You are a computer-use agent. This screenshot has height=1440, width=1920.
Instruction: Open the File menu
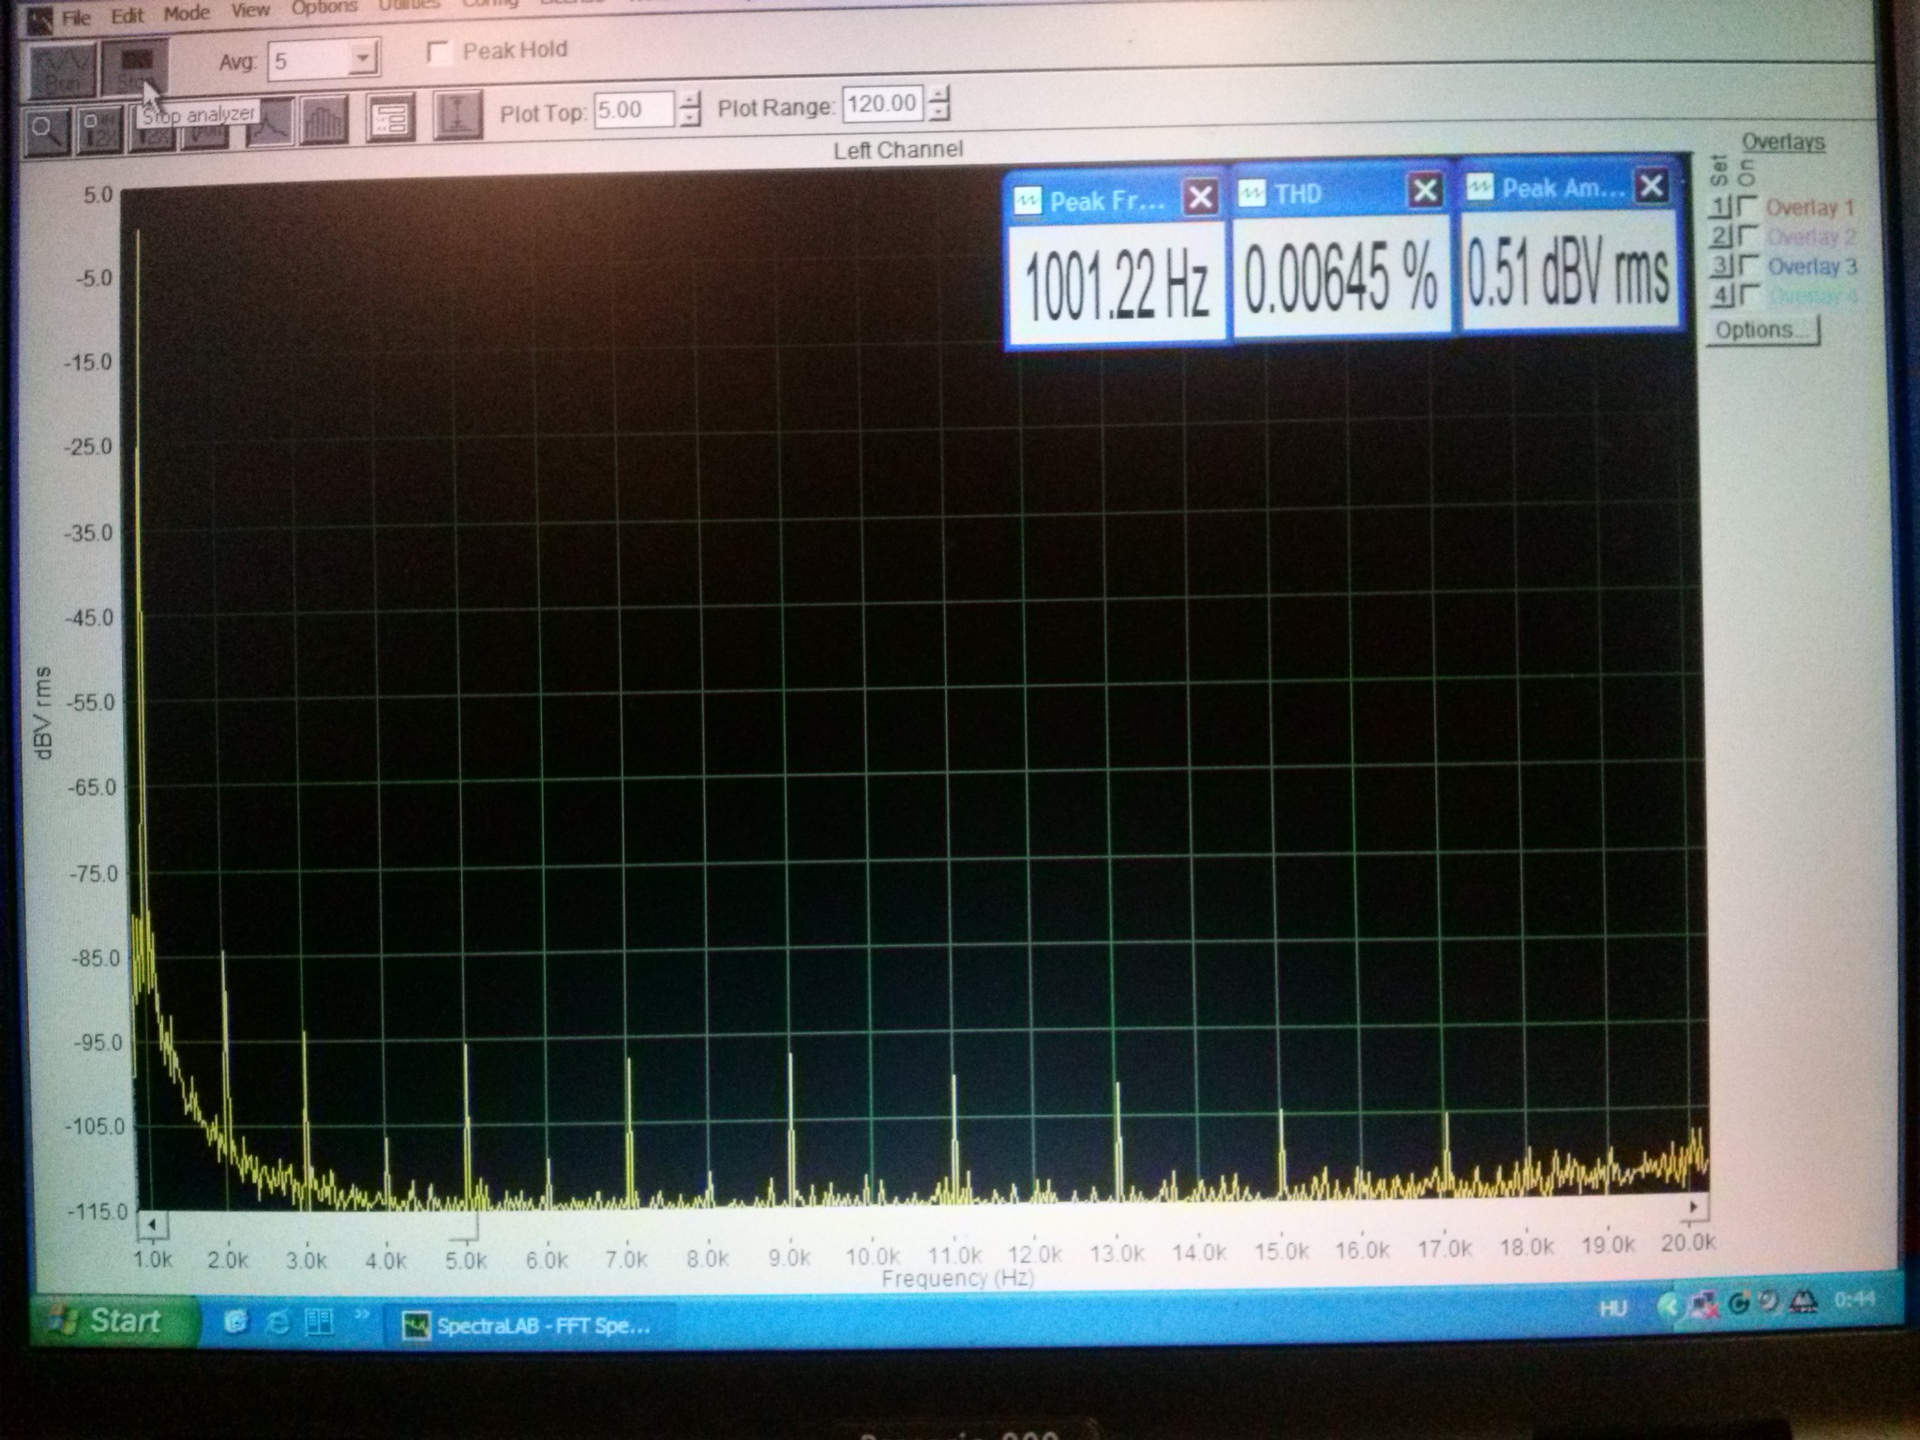(x=76, y=17)
